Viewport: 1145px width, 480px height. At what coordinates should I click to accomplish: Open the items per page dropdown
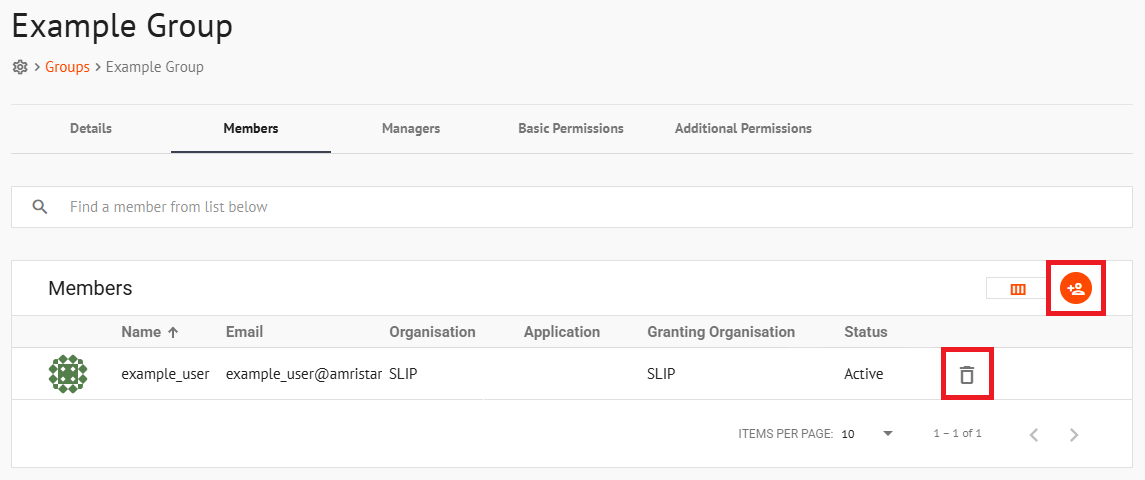868,434
